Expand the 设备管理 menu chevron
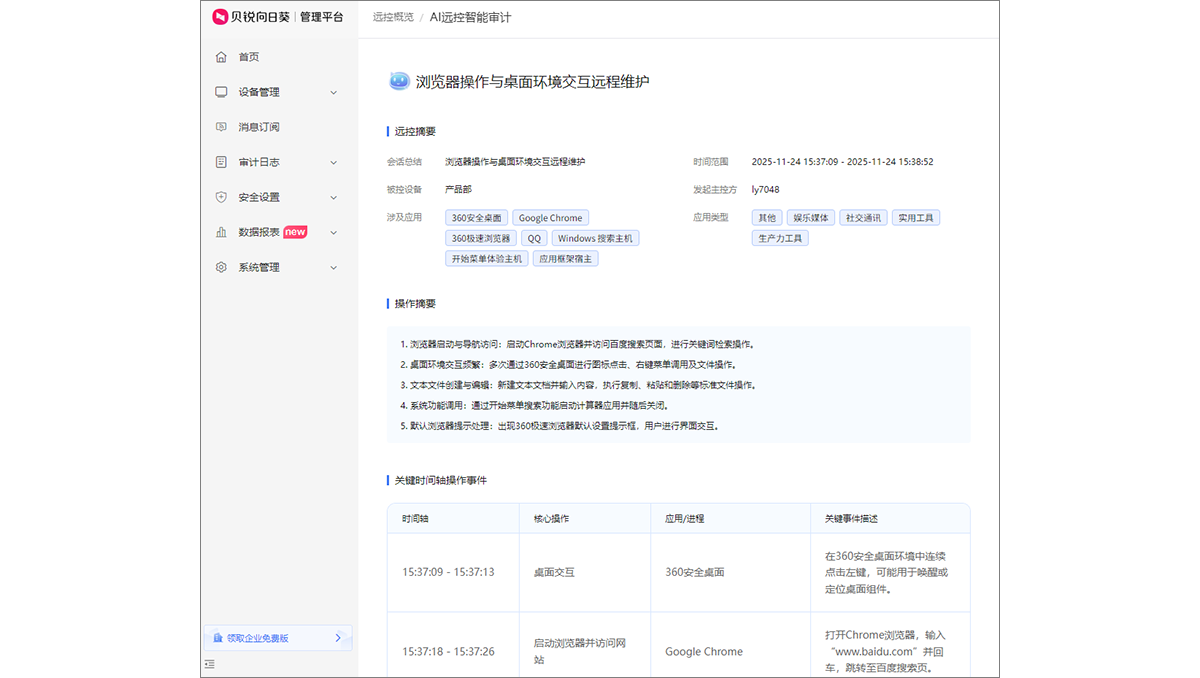This screenshot has height=678, width=1200. click(334, 91)
